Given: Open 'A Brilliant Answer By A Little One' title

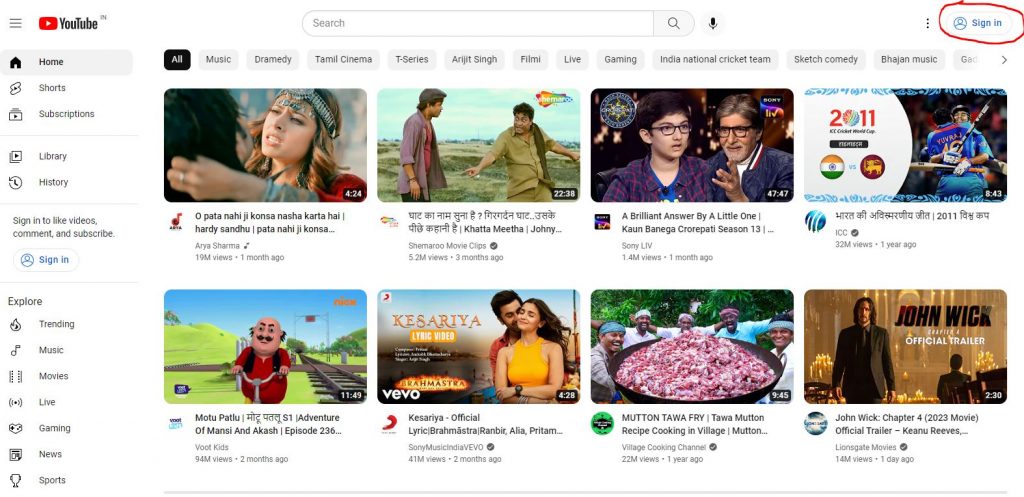Looking at the screenshot, I should 697,223.
